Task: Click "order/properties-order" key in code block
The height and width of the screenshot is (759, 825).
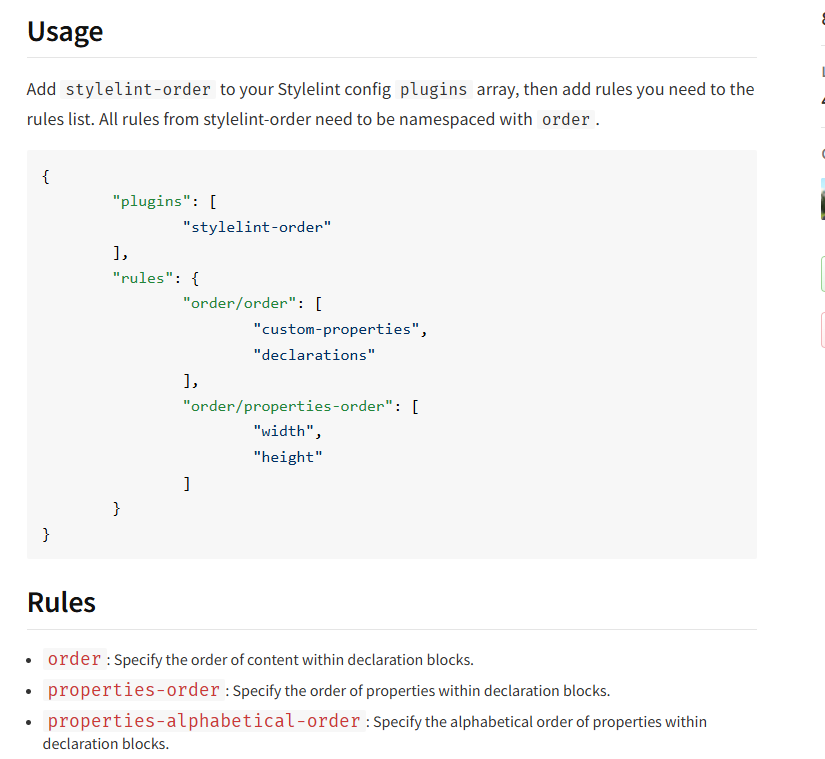Action: pyautogui.click(x=288, y=406)
